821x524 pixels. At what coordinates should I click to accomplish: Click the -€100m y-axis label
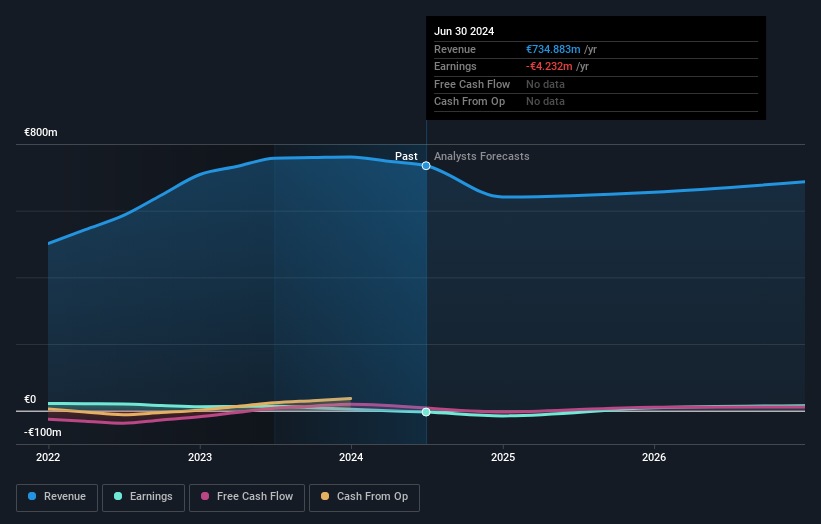[43, 432]
